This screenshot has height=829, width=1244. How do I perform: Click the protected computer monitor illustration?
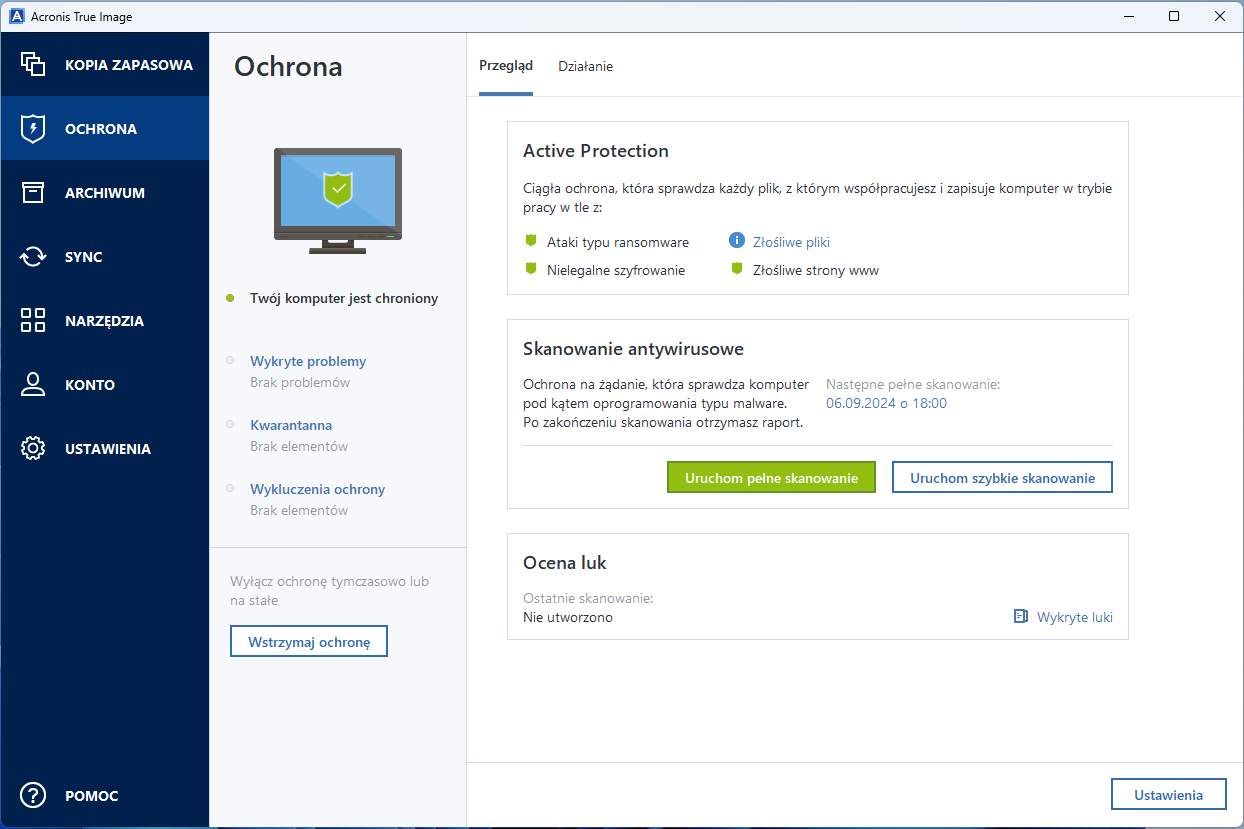[x=338, y=201]
